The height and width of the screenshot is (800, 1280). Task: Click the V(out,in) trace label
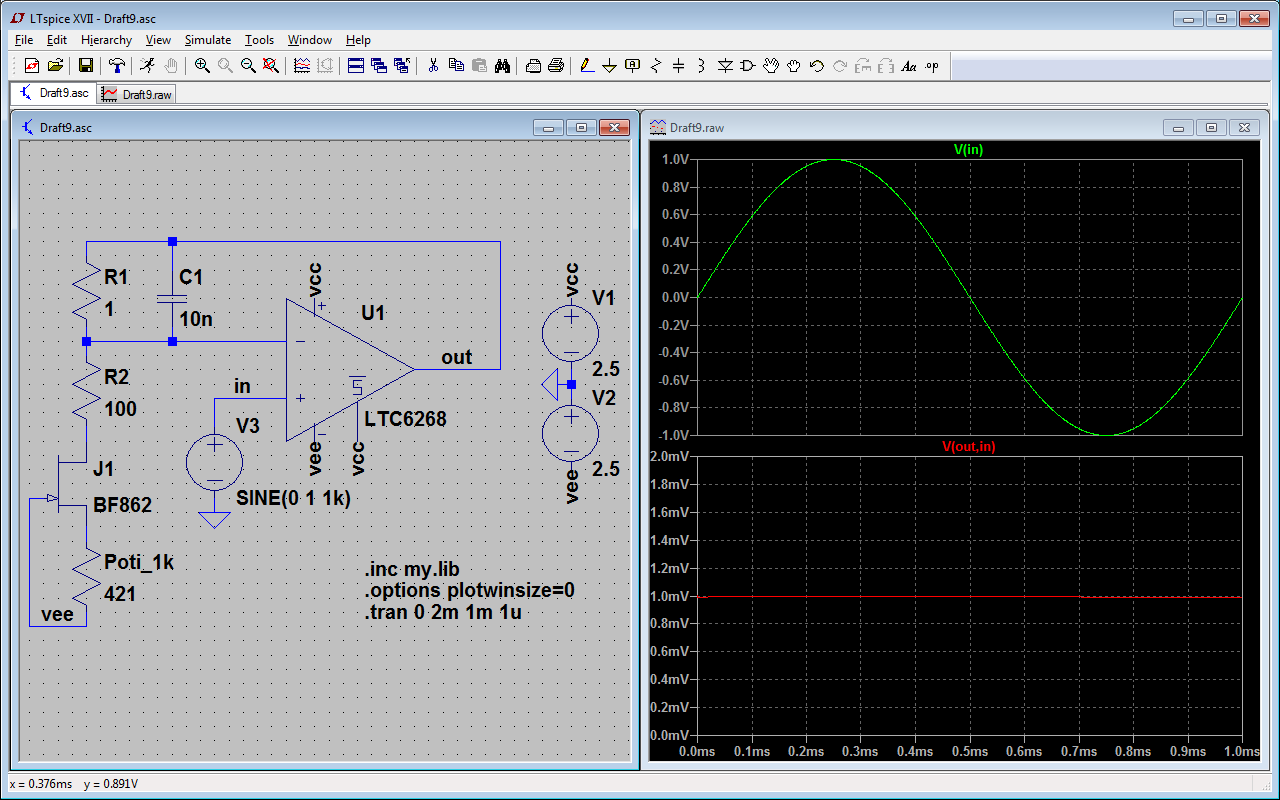(969, 446)
